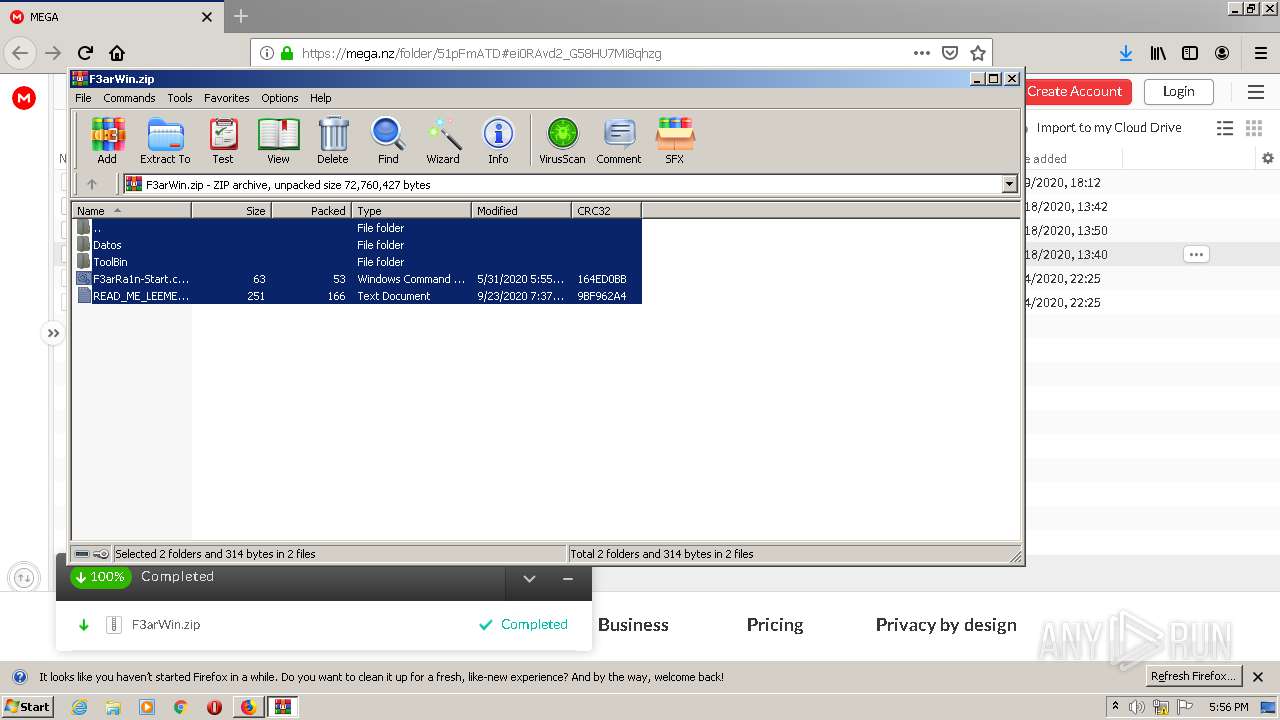Screen dimensions: 1280x720
Task: Open Firefox downloads arrow
Action: (1126, 53)
